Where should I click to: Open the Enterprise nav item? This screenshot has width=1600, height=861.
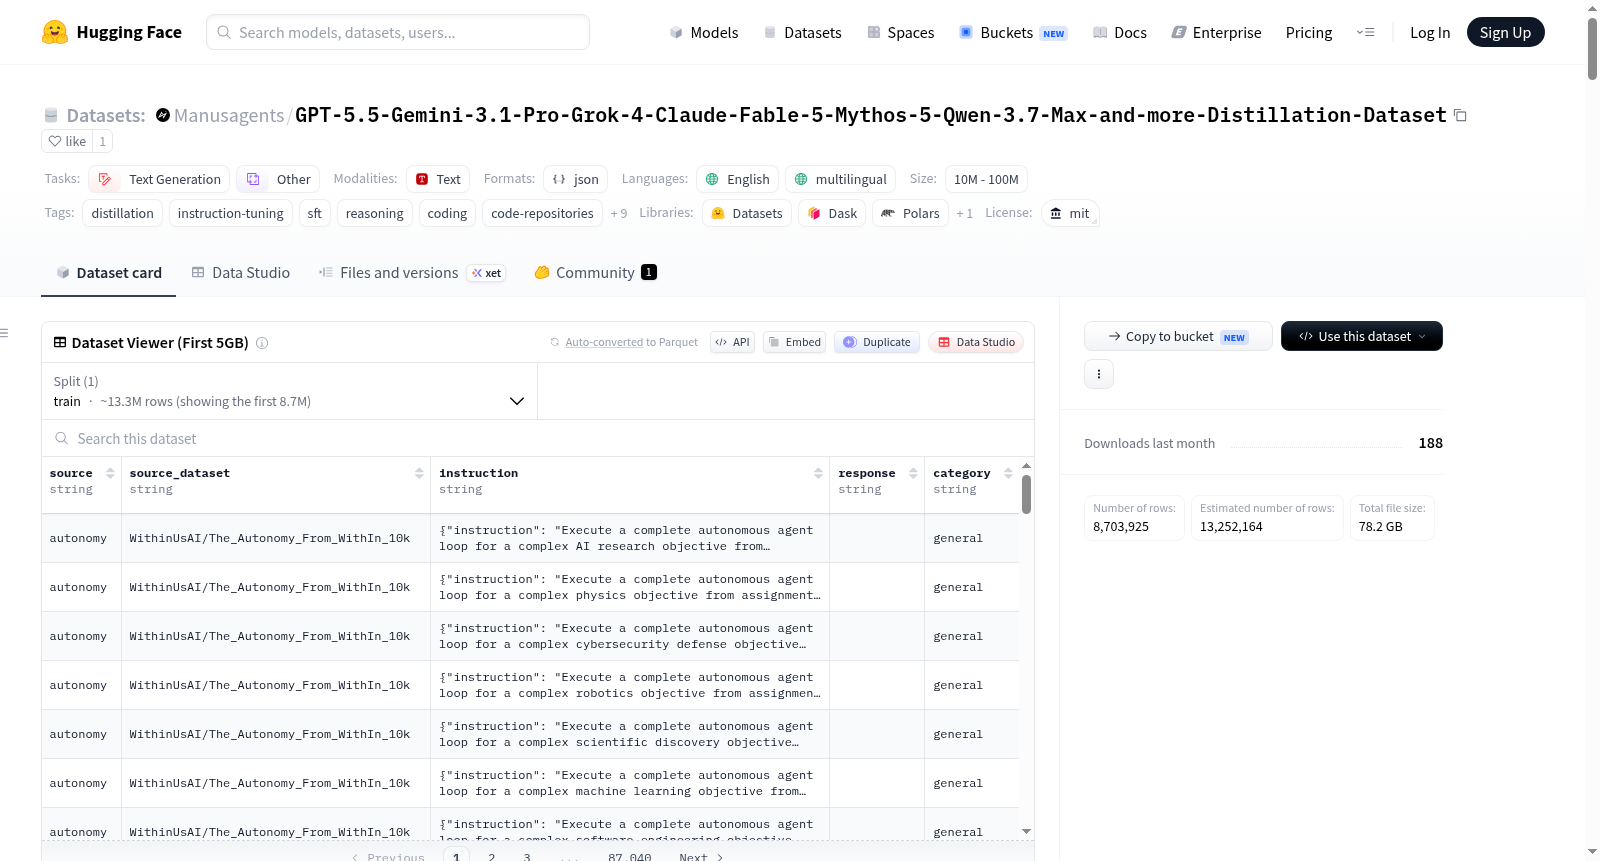(x=1216, y=32)
